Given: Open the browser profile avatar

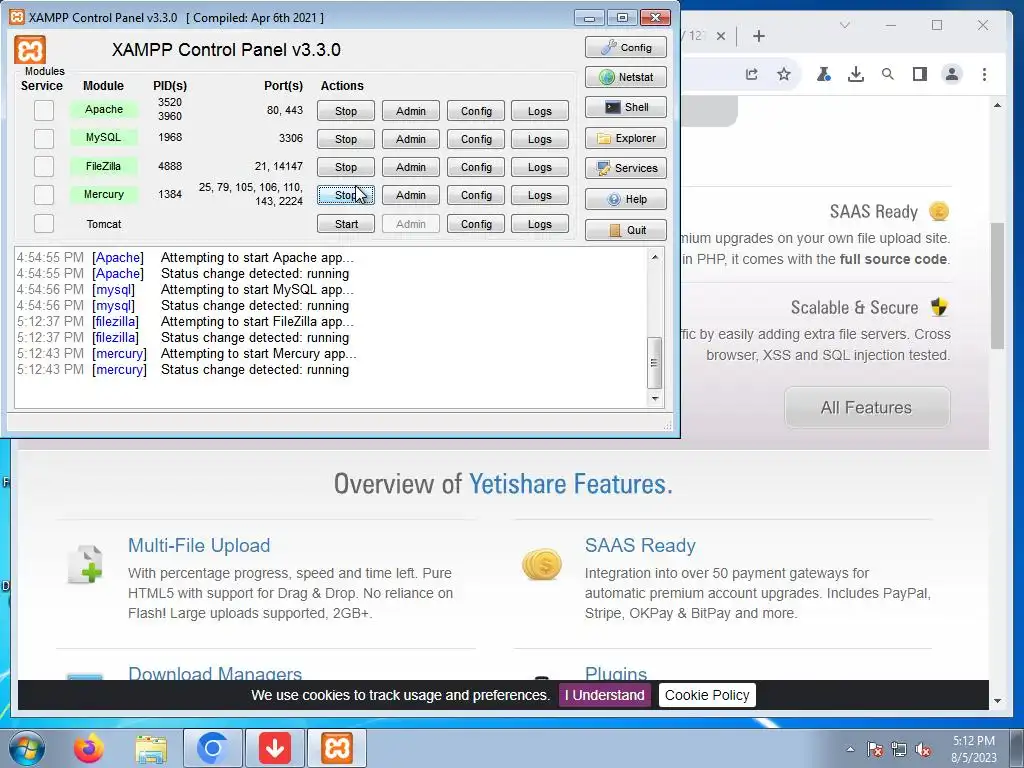Looking at the screenshot, I should tap(952, 74).
